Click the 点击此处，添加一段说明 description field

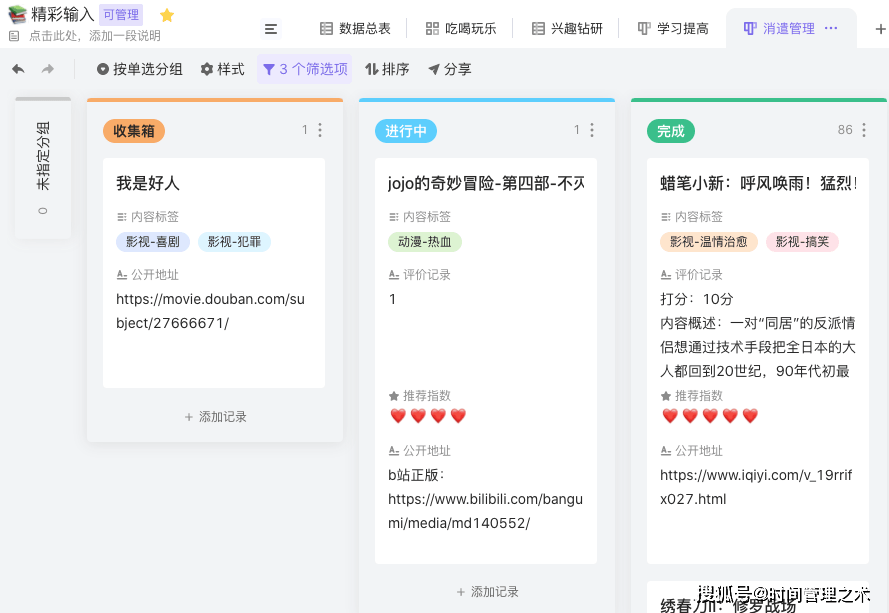[x=95, y=36]
